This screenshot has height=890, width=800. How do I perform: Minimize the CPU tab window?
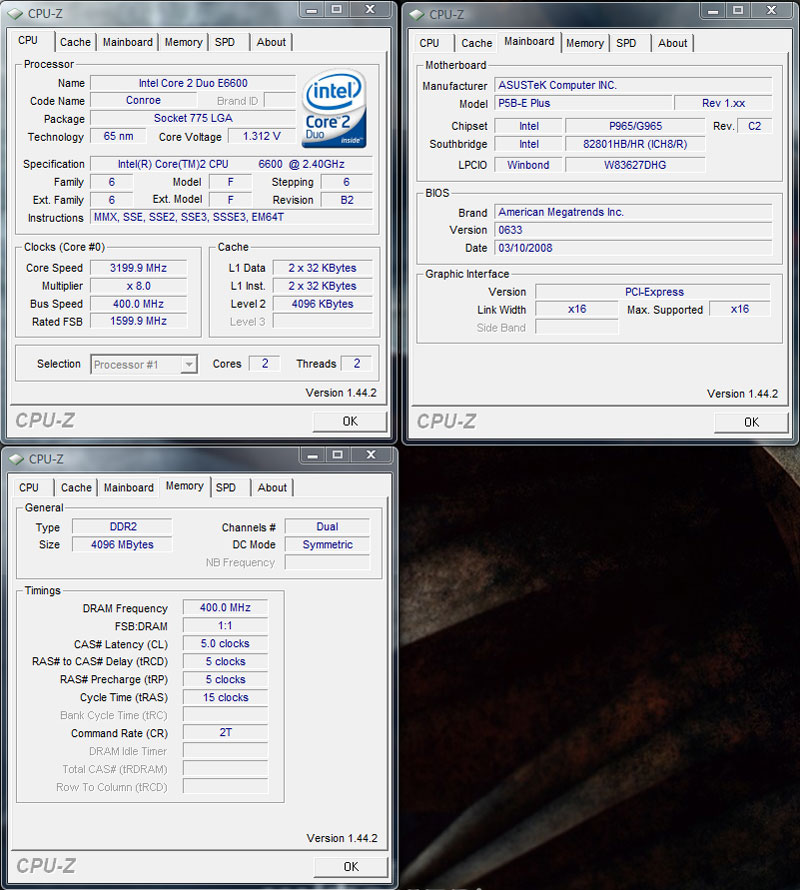click(311, 10)
